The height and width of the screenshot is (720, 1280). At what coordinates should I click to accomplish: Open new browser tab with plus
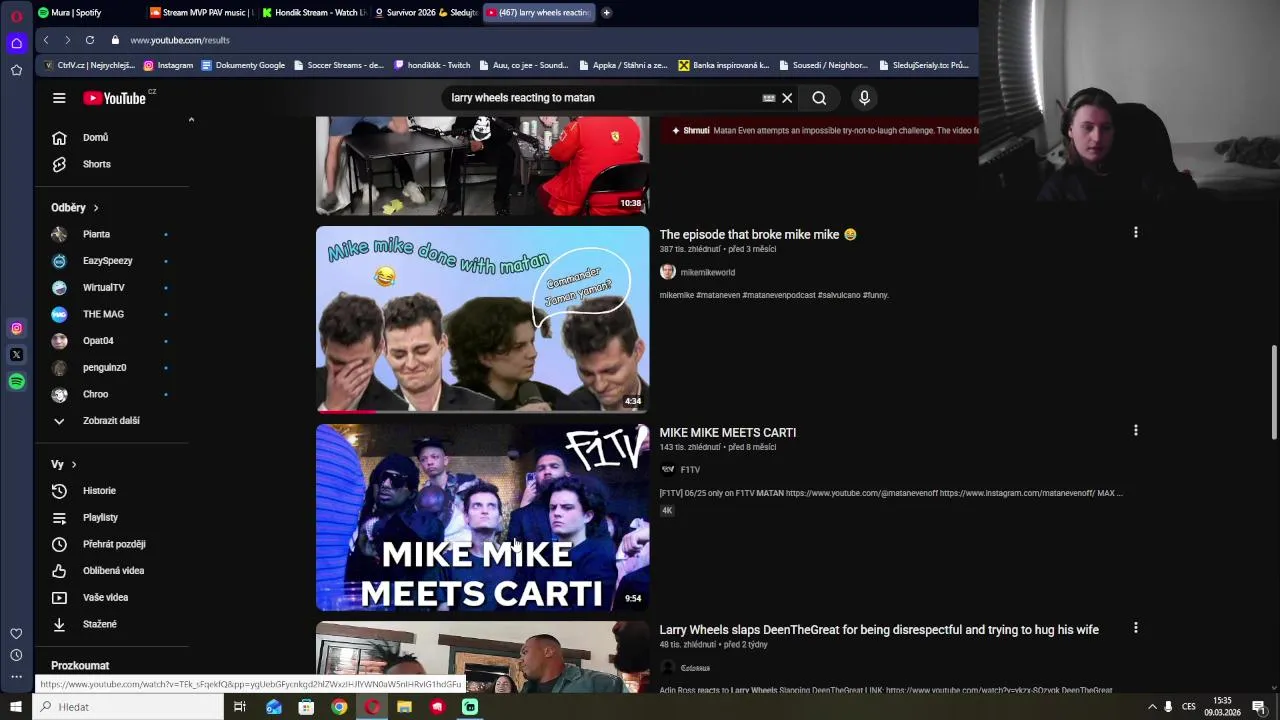coord(606,13)
